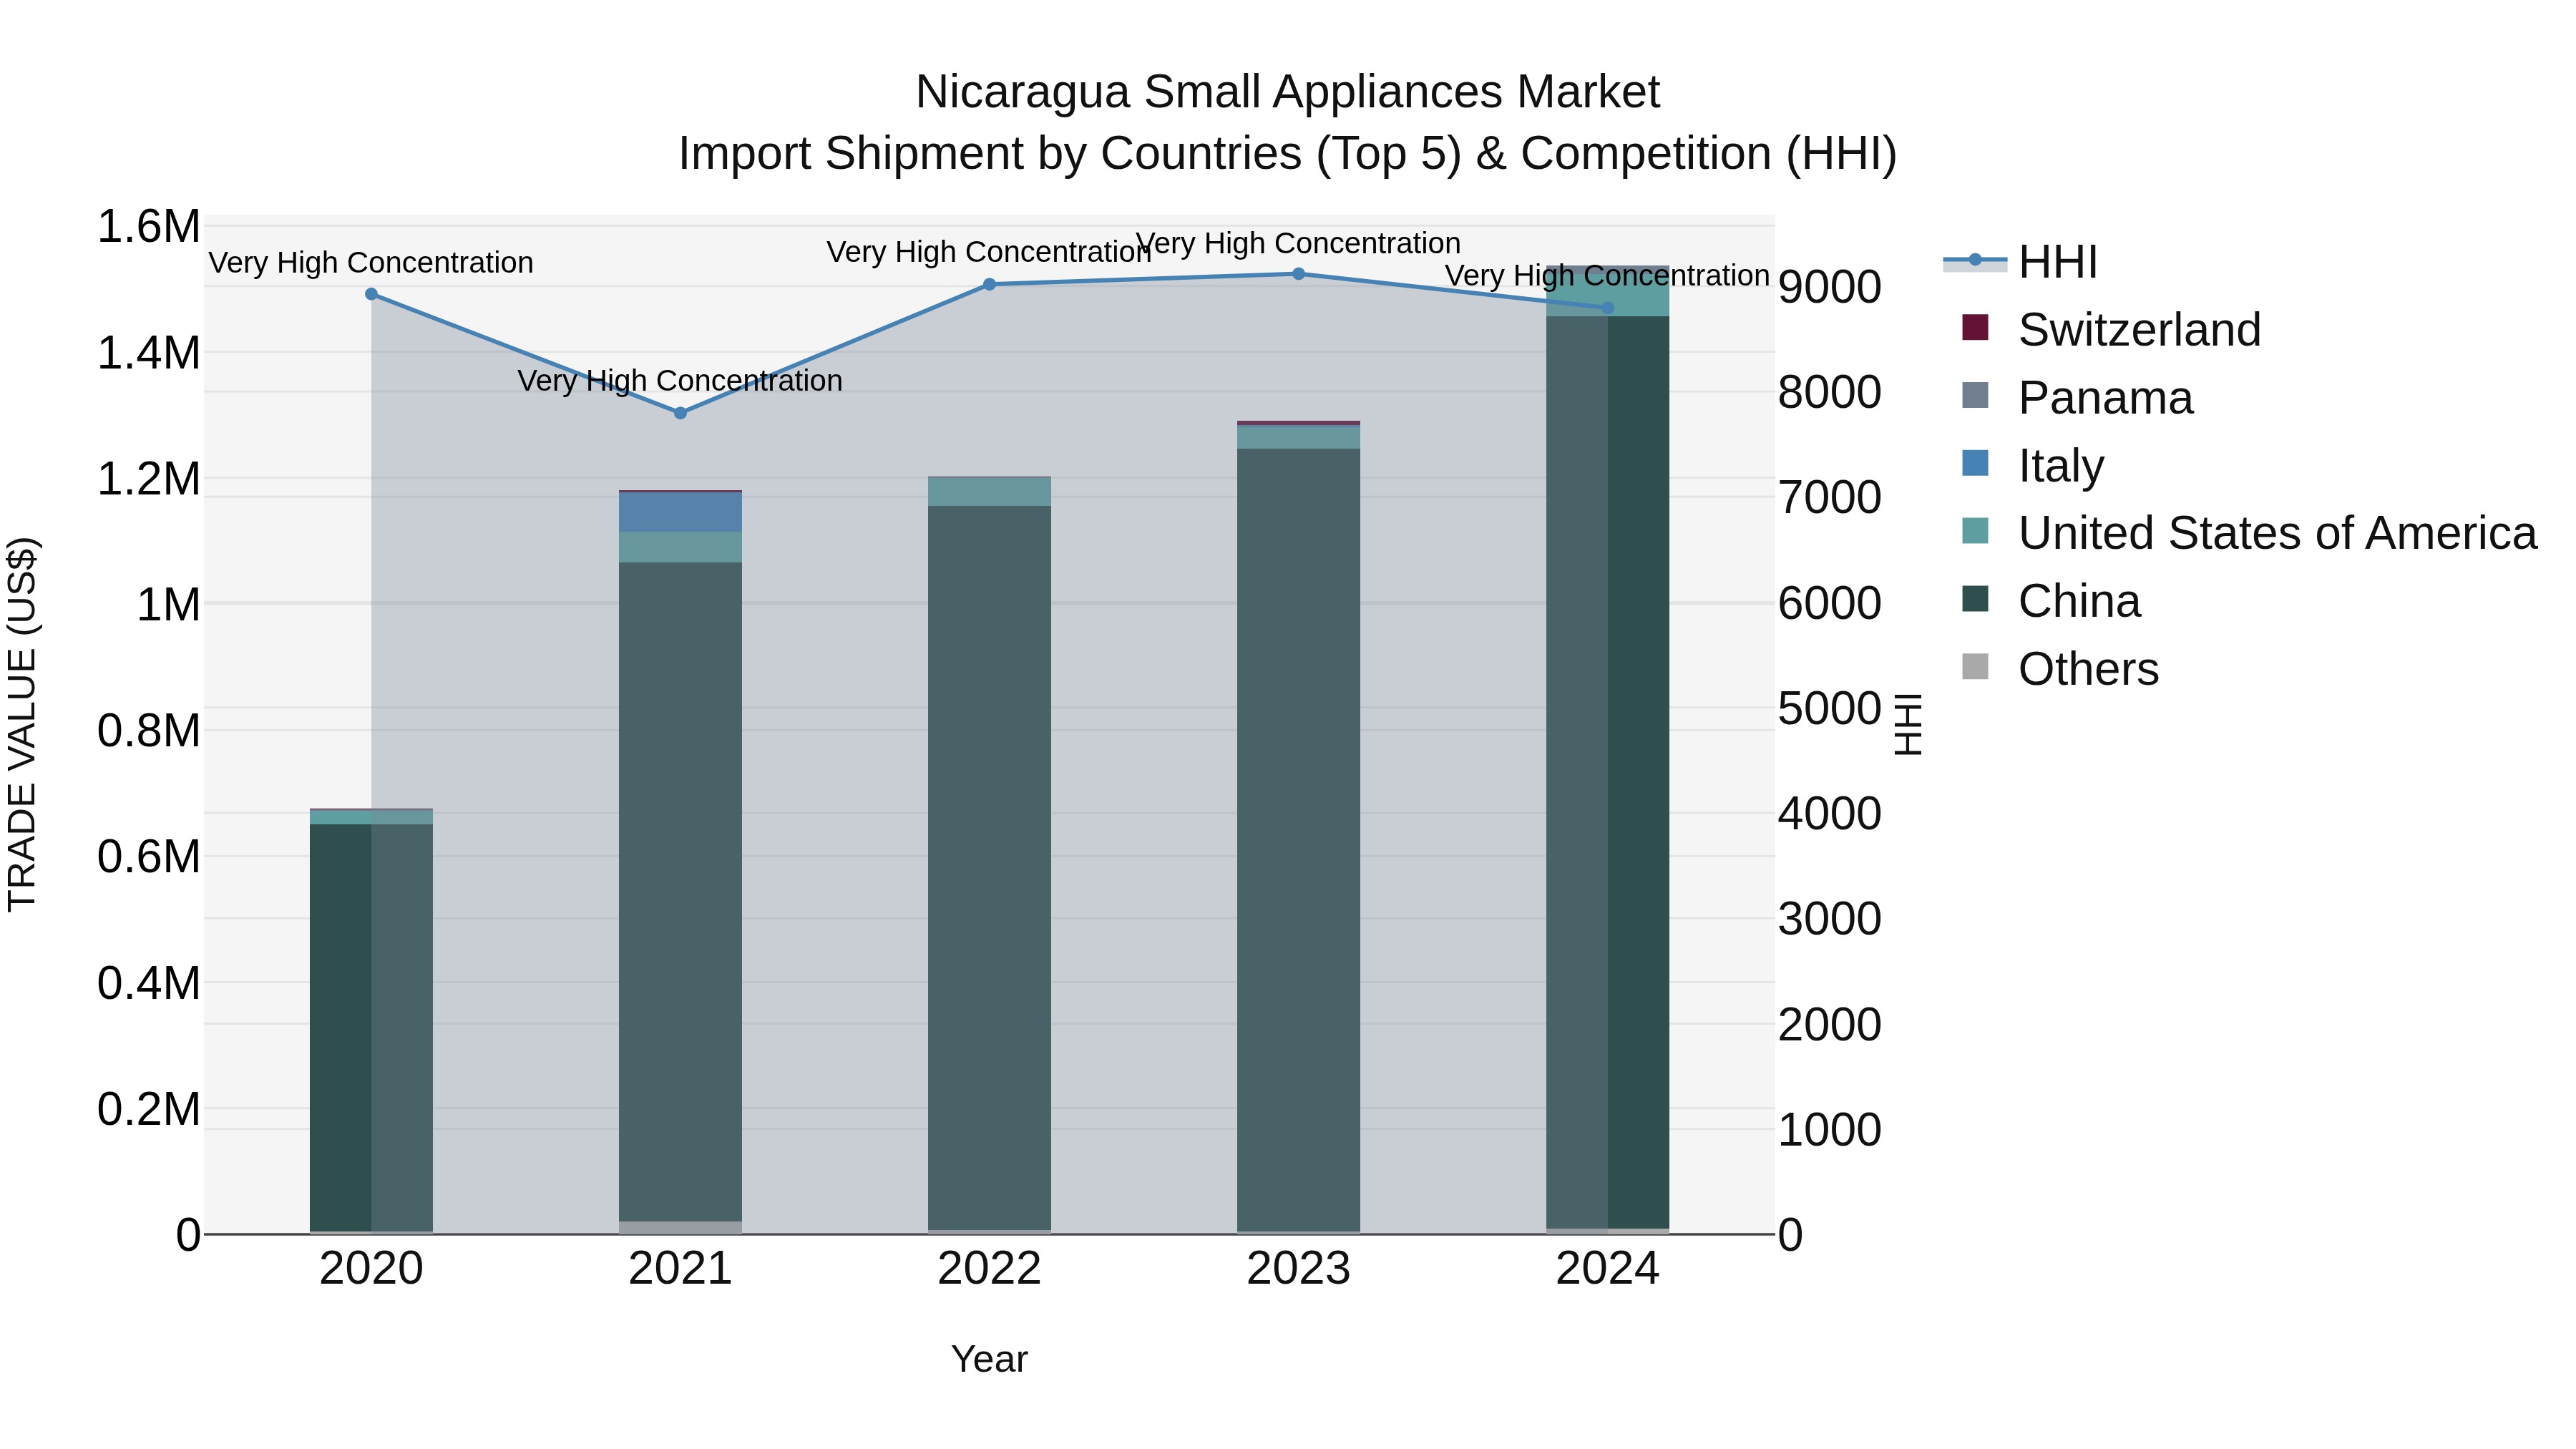2576x1449 pixels.
Task: Click the 2024 x-axis label
Action: [1607, 1269]
